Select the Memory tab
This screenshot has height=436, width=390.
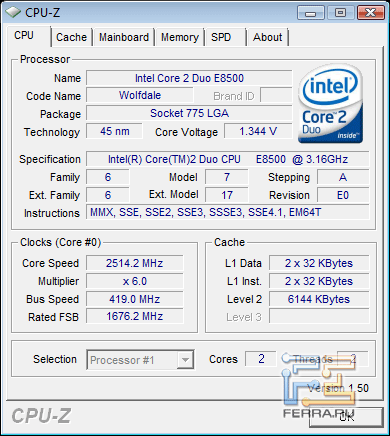pyautogui.click(x=180, y=37)
